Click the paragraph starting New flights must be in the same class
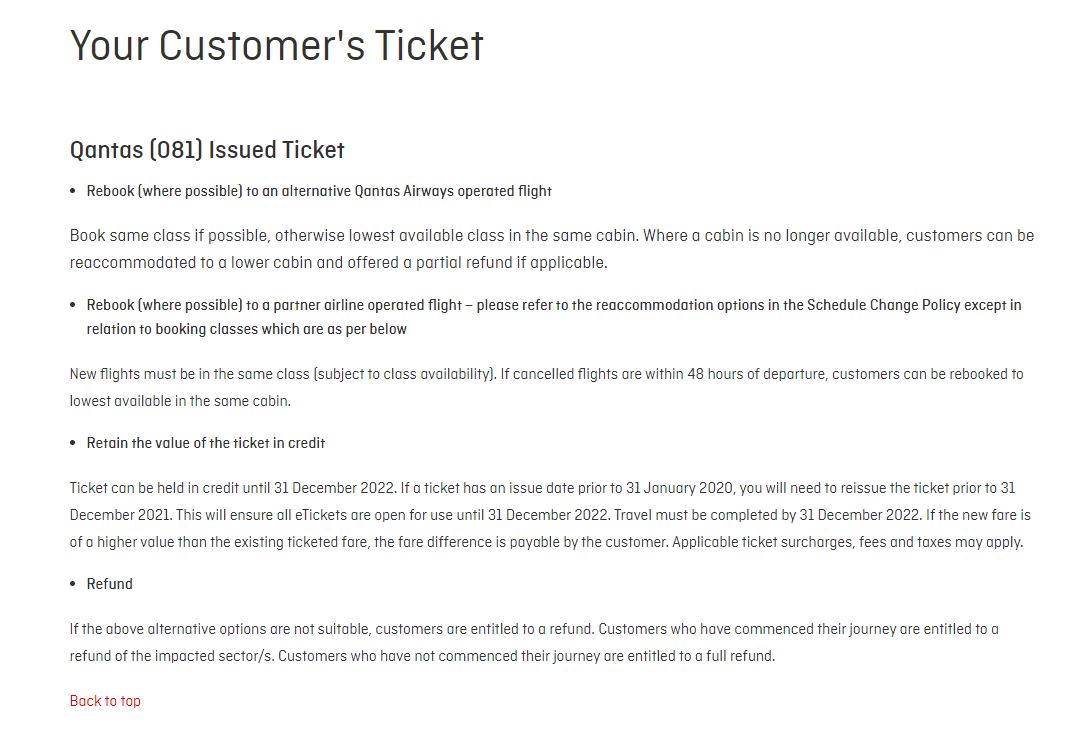The height and width of the screenshot is (748, 1068). pos(546,387)
